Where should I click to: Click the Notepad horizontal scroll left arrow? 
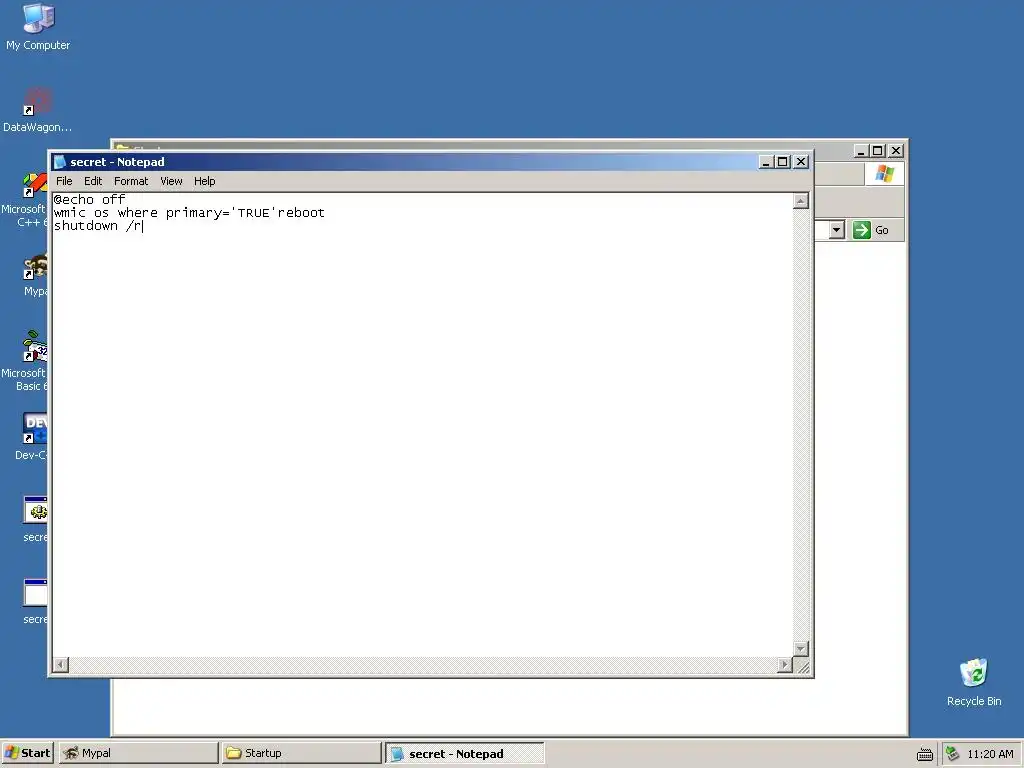coord(60,665)
